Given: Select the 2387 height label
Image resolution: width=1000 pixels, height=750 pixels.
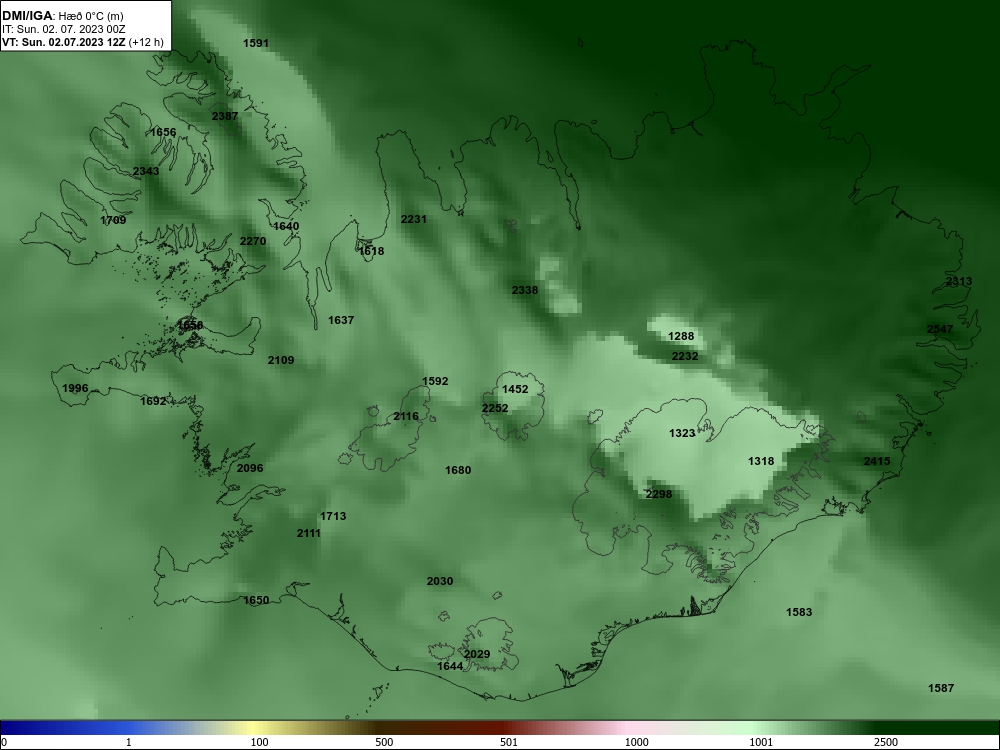Looking at the screenshot, I should click(225, 116).
